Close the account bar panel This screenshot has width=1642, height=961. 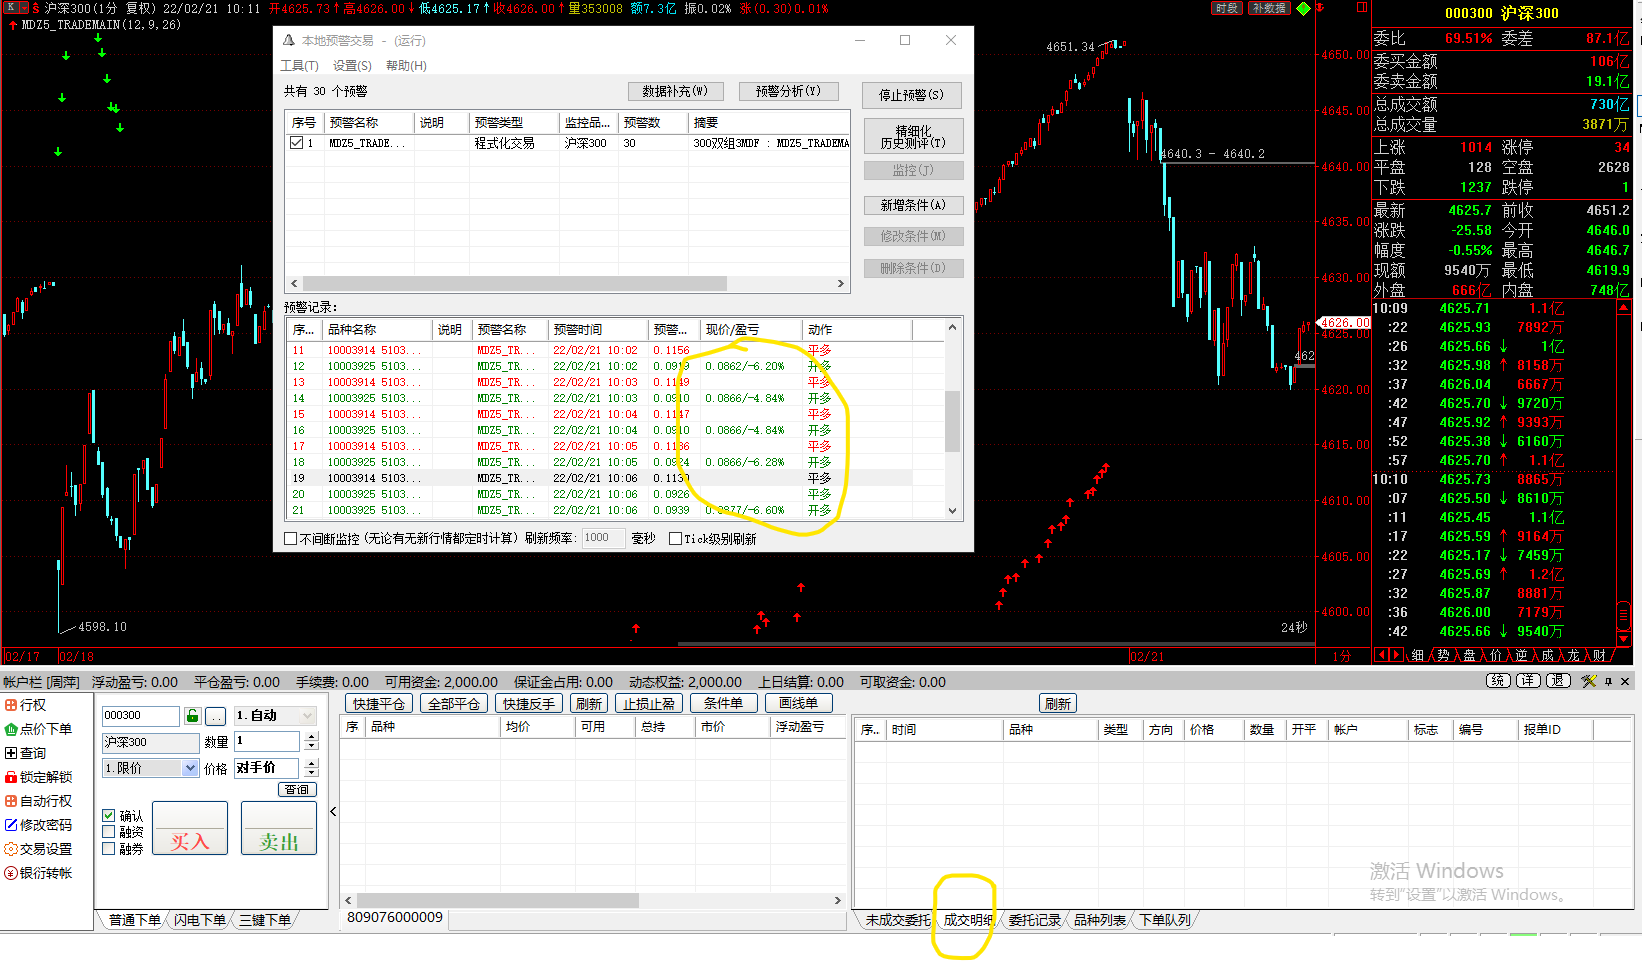pos(1625,681)
